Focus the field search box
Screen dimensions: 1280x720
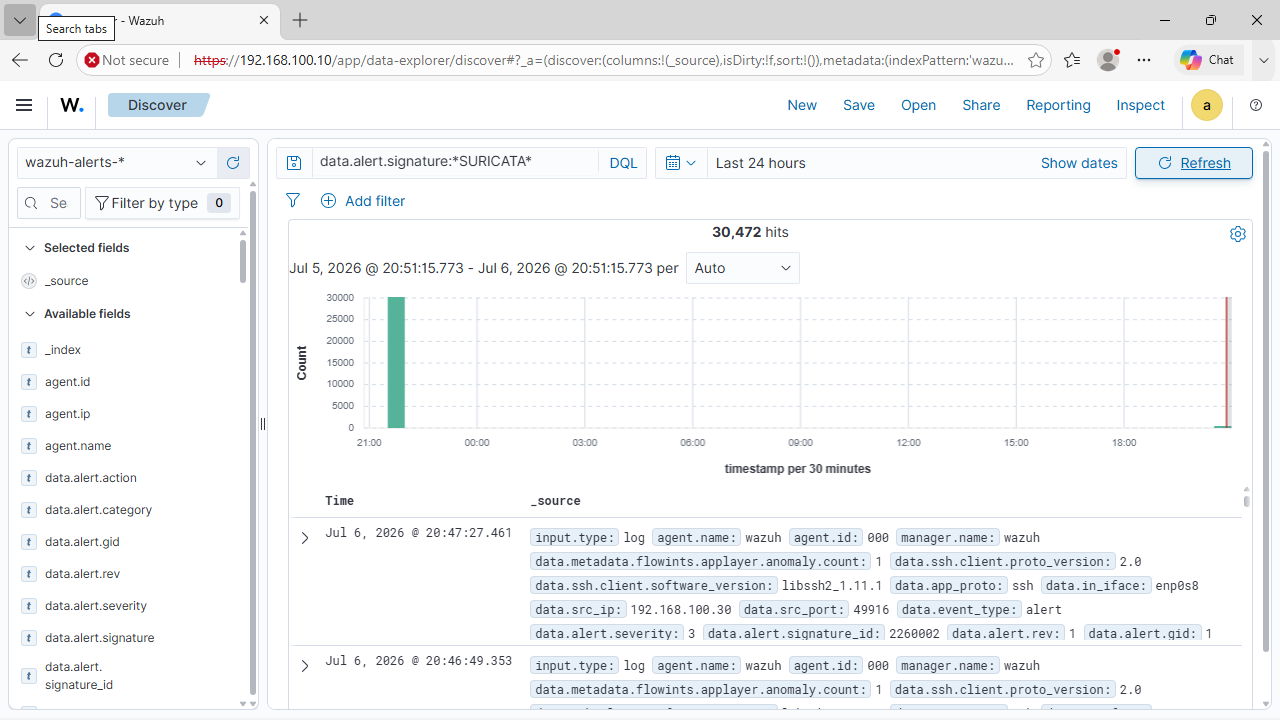pyautogui.click(x=50, y=203)
